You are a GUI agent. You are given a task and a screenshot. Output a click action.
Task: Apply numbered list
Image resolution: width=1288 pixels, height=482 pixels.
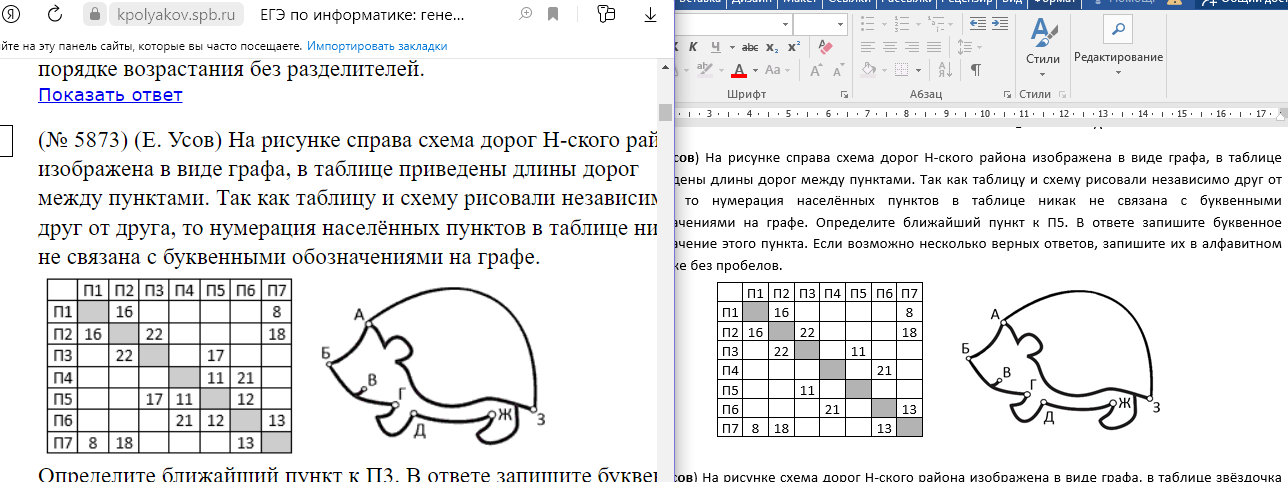point(901,23)
